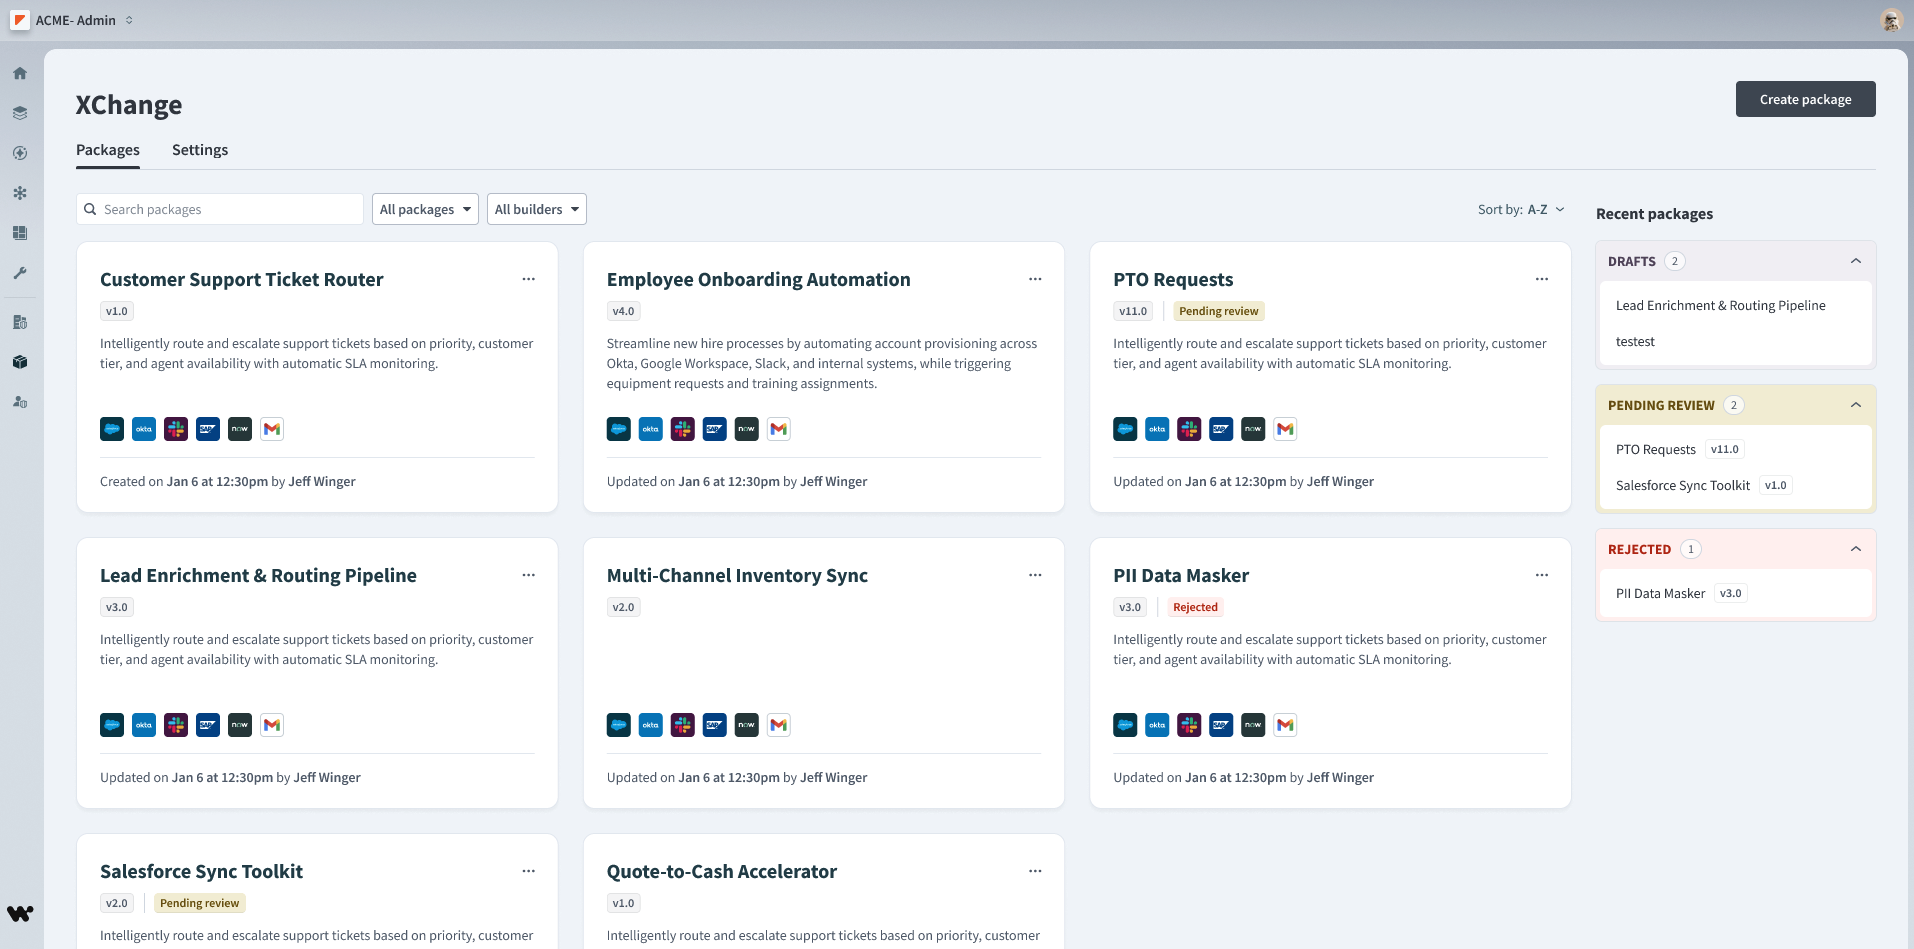Click Okta icon on Multi-Channel Inventory Sync

tap(651, 725)
